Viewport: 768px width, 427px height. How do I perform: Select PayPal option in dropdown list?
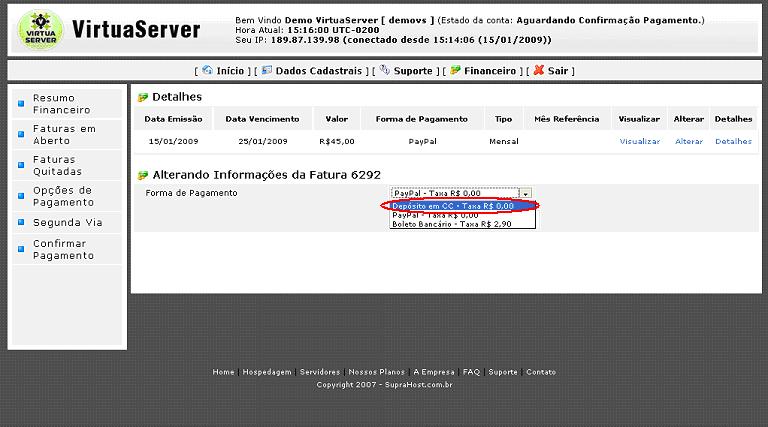[435, 215]
